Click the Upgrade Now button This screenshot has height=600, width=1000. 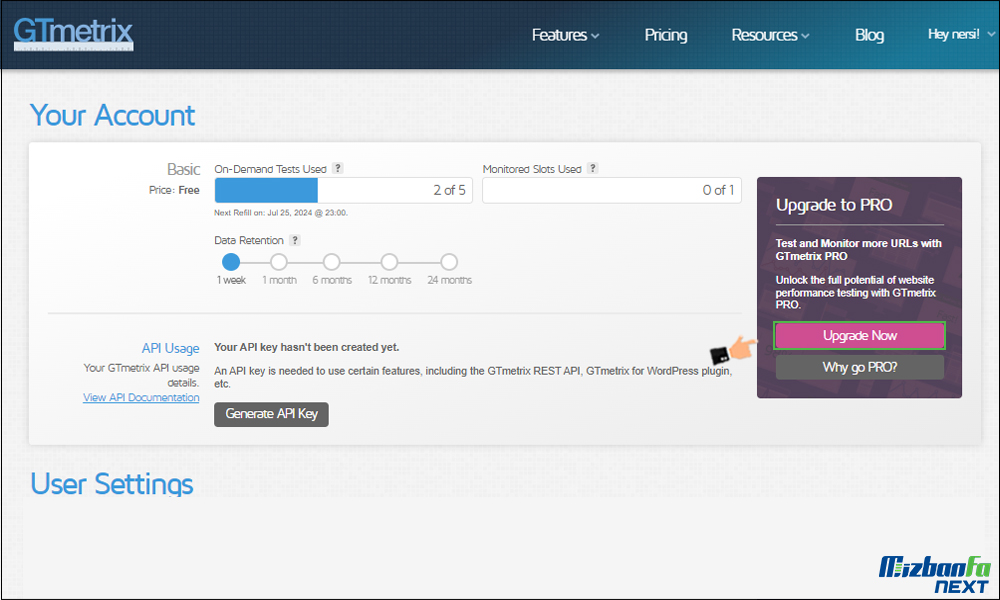point(859,336)
